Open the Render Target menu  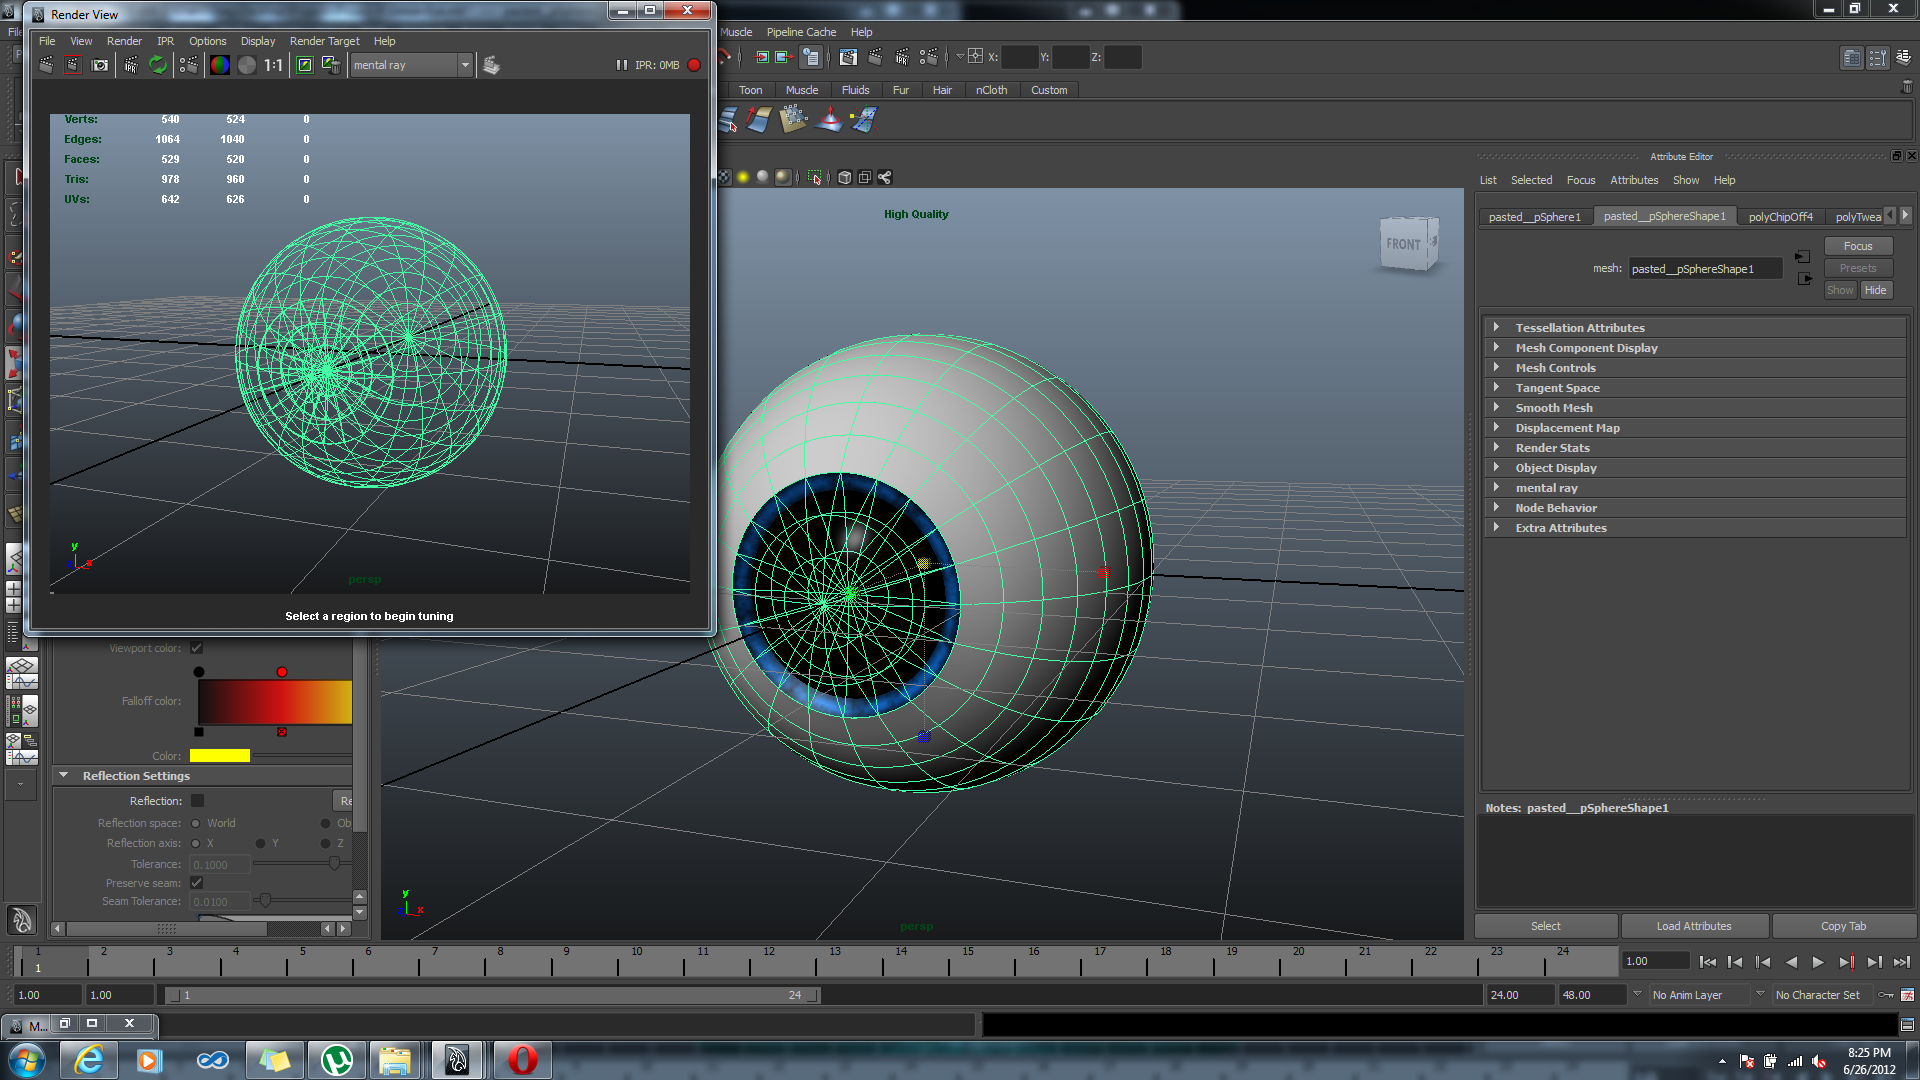point(324,41)
